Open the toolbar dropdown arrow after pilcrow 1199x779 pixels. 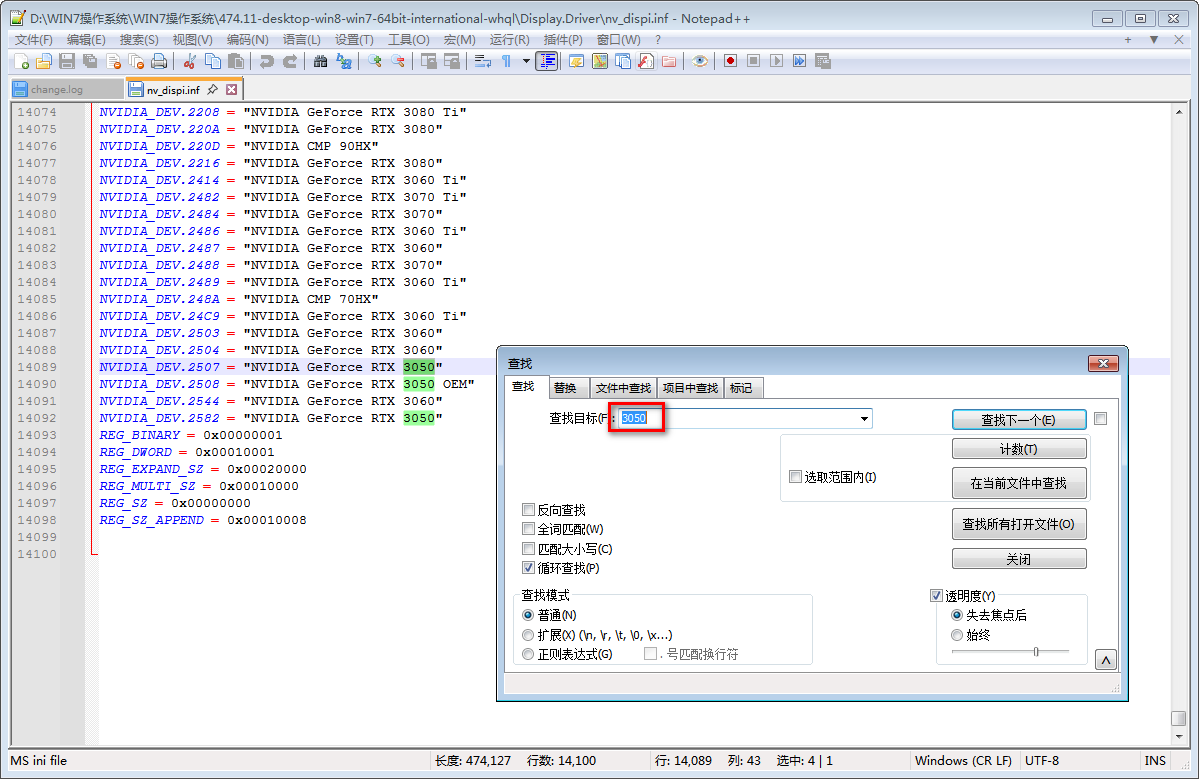tap(526, 61)
